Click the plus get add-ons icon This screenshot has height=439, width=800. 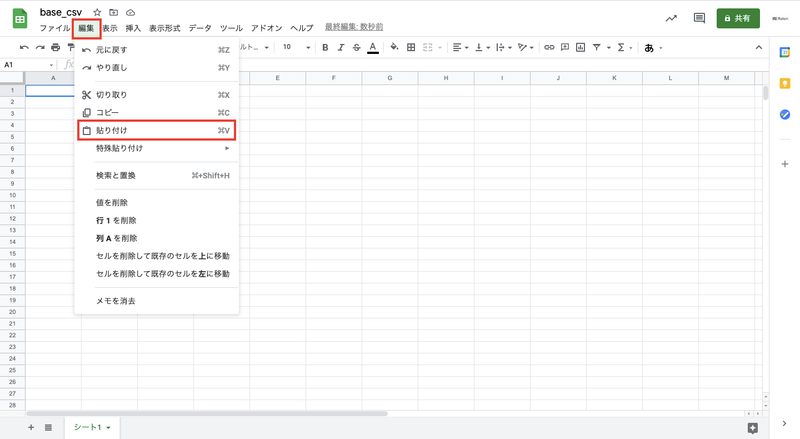click(x=785, y=164)
